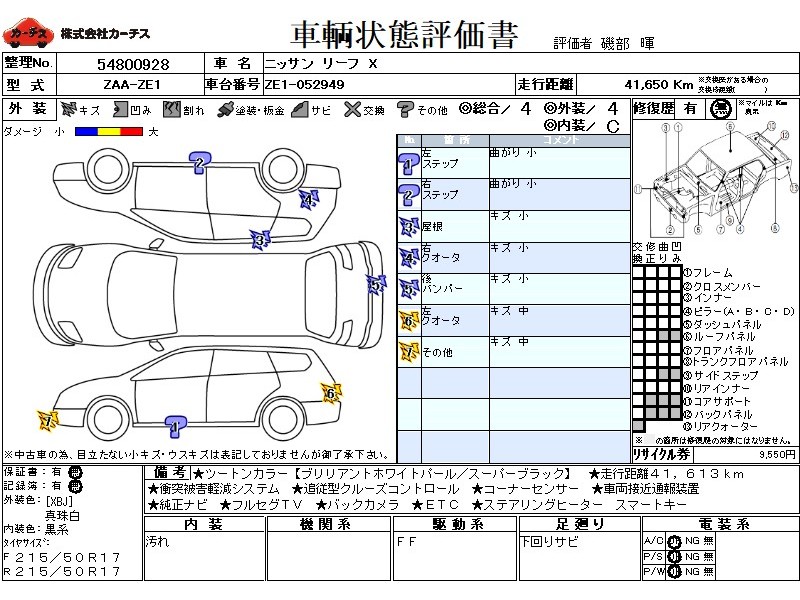
Task: Click the 備考 remarks label
Action: pos(169,473)
